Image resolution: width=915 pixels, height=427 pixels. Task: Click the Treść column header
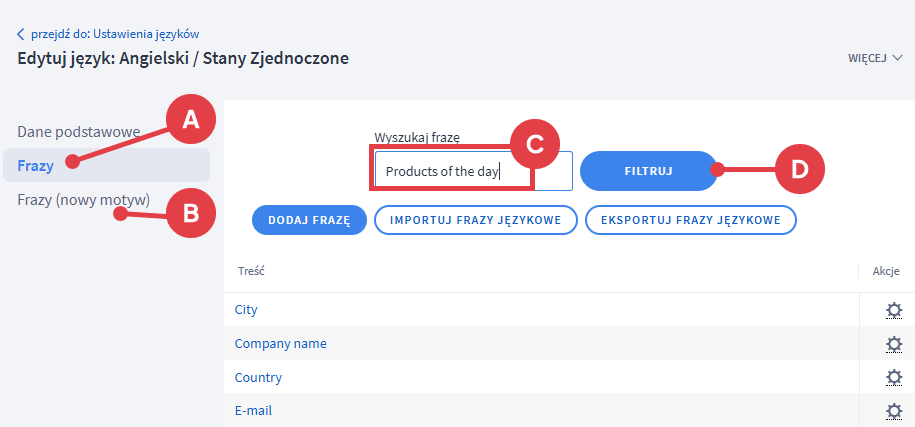[251, 271]
